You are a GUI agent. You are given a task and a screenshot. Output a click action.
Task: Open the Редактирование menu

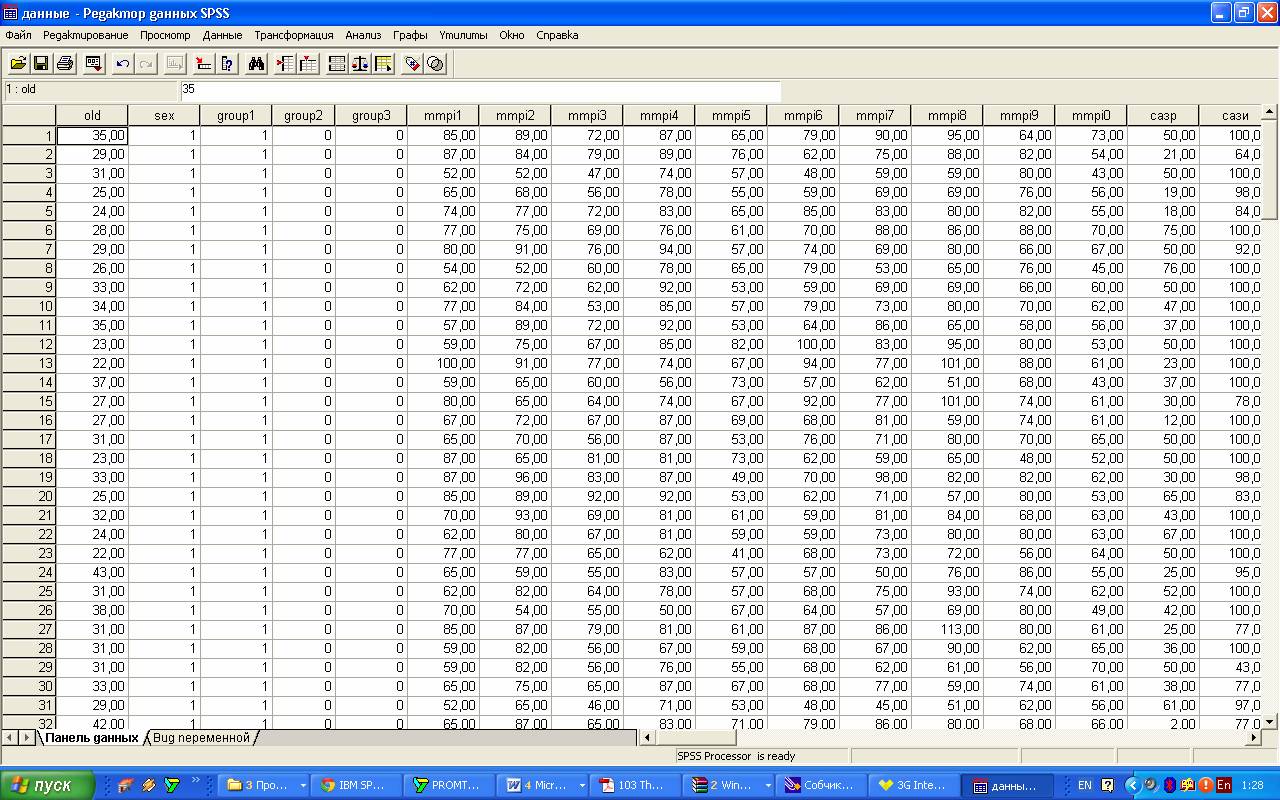[x=86, y=35]
